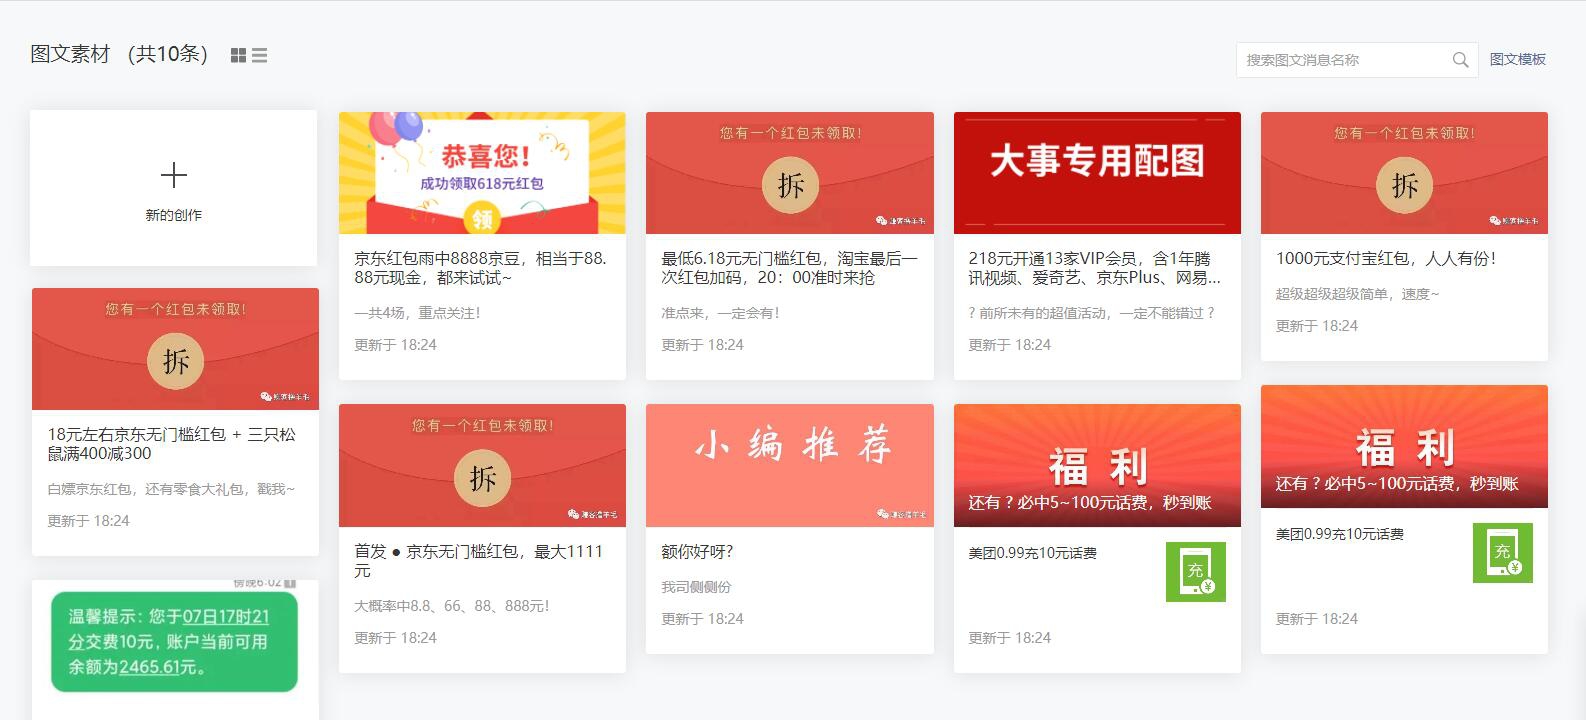Screen dimensions: 1586x720
Task: Click 更新于 18:24 under 额你好呀 card
Action: point(702,619)
